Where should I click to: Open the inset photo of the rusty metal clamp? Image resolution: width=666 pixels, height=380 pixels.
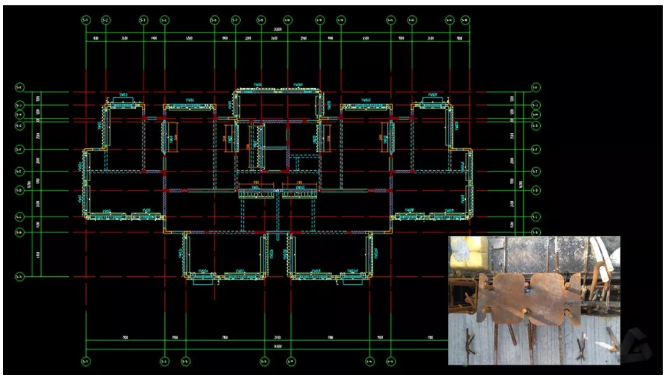coord(534,301)
